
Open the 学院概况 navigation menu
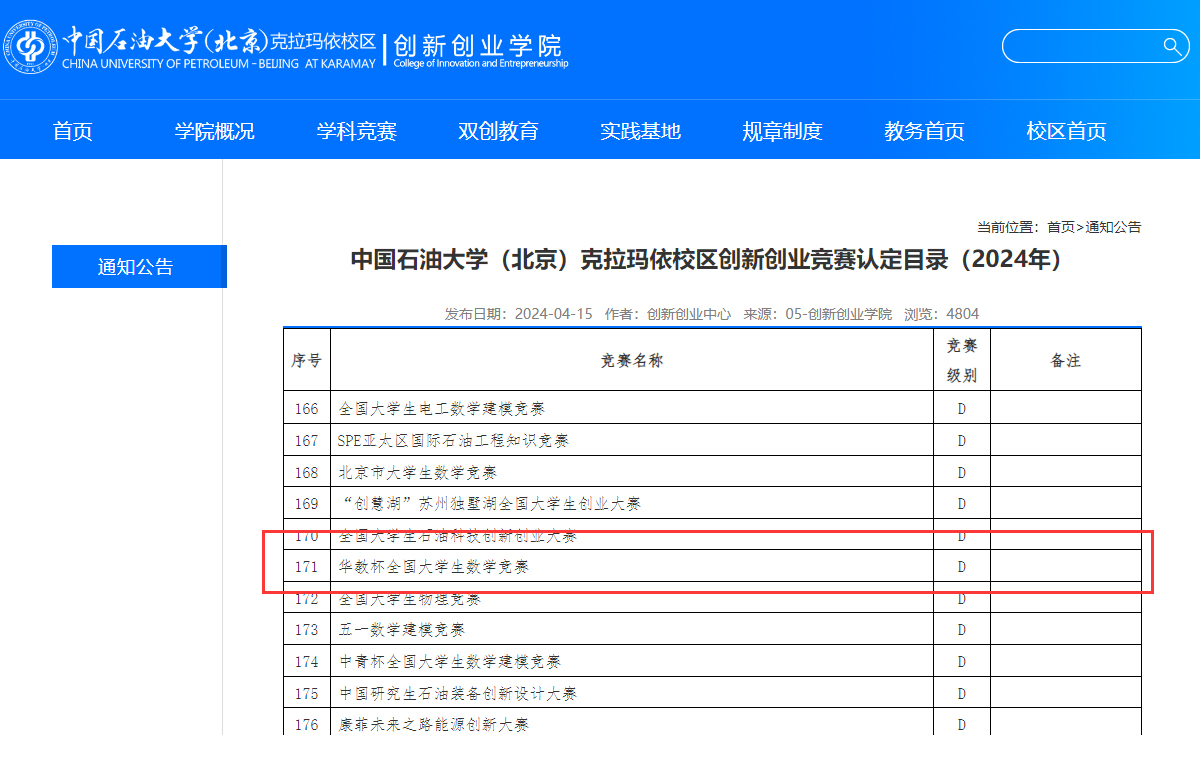coord(214,130)
